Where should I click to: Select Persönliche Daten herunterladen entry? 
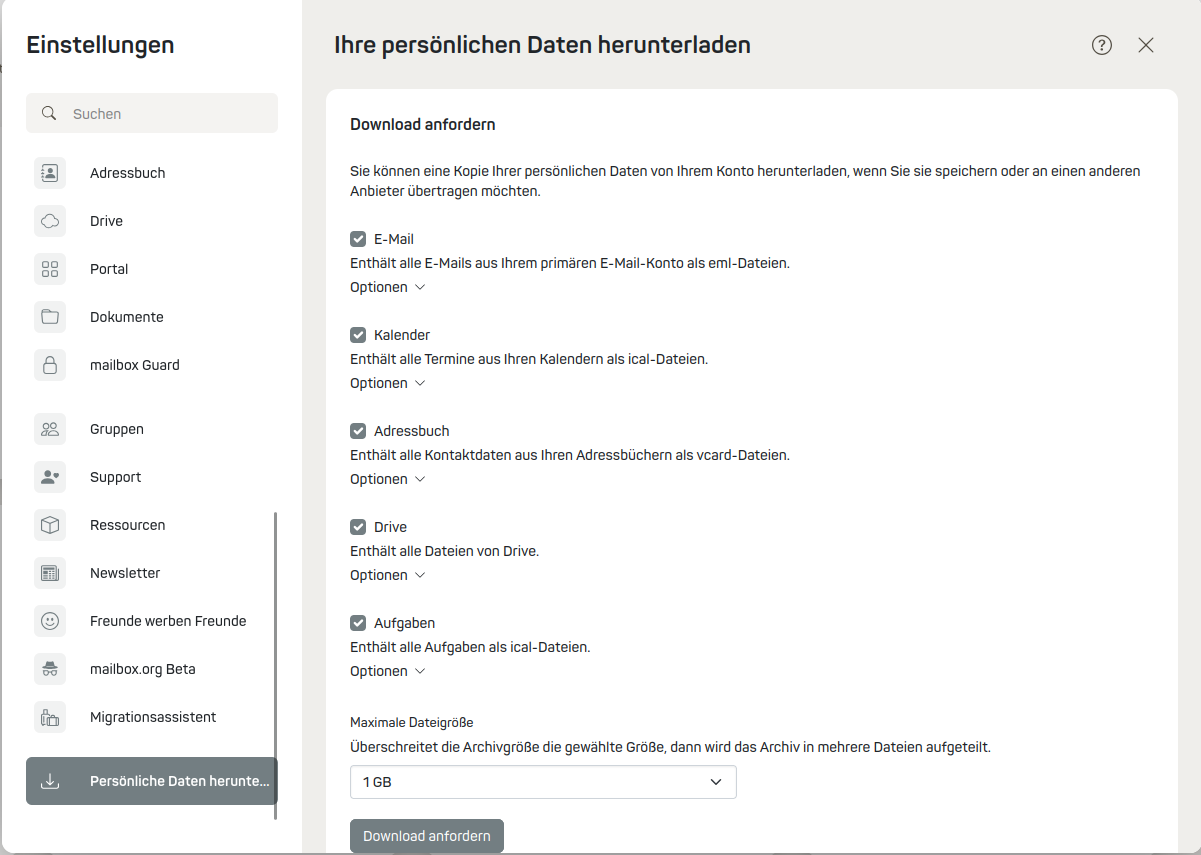(x=152, y=781)
